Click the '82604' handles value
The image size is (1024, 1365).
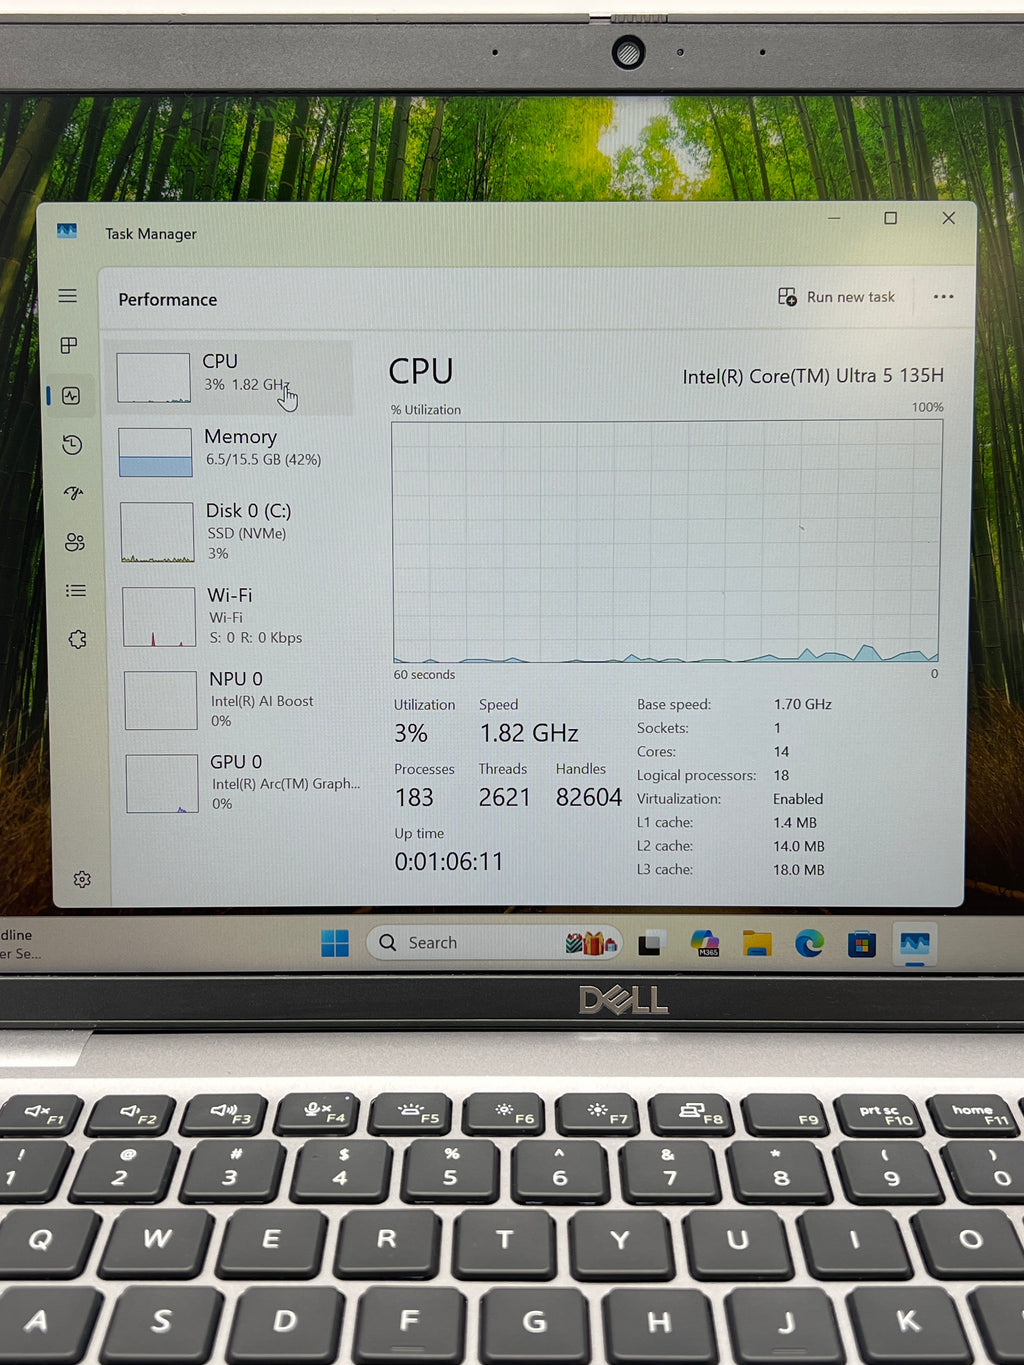[x=589, y=797]
